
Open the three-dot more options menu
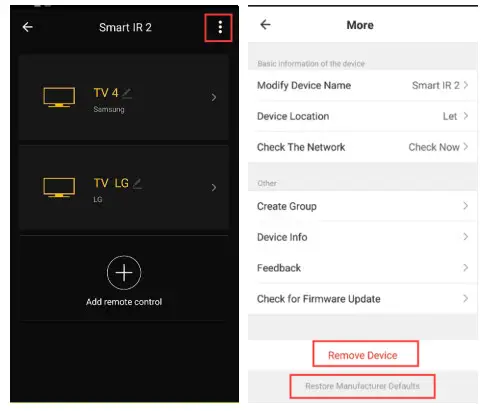click(220, 27)
